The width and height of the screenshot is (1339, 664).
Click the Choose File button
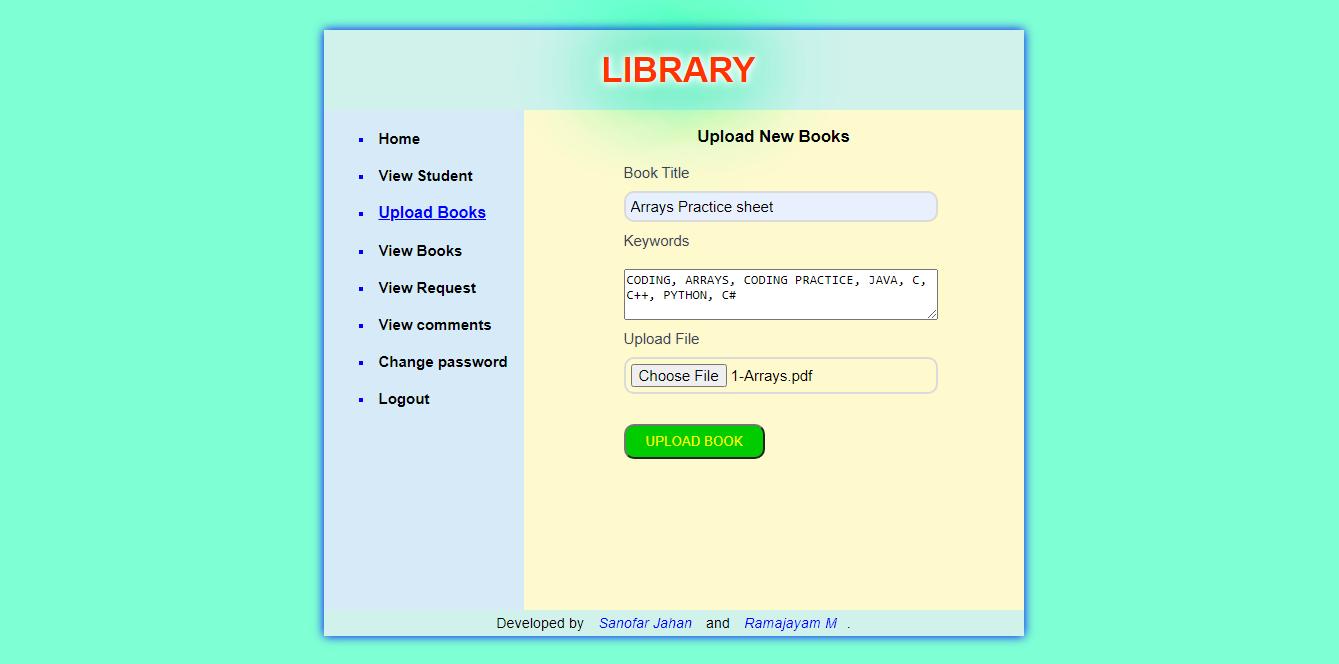coord(678,375)
